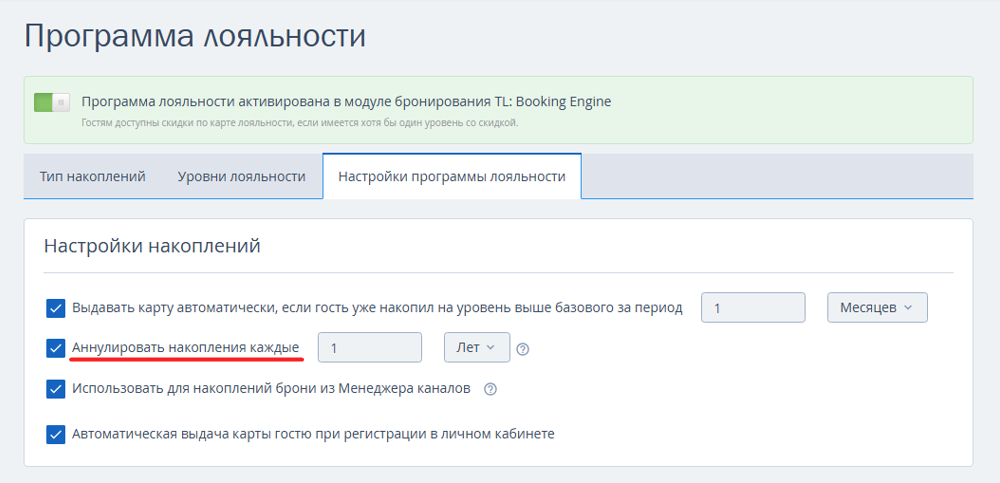Screen dimensions: 1000x483
Task: Click label Автоматическая выдача карты гостю при регистрации
Action: pyautogui.click(x=313, y=435)
